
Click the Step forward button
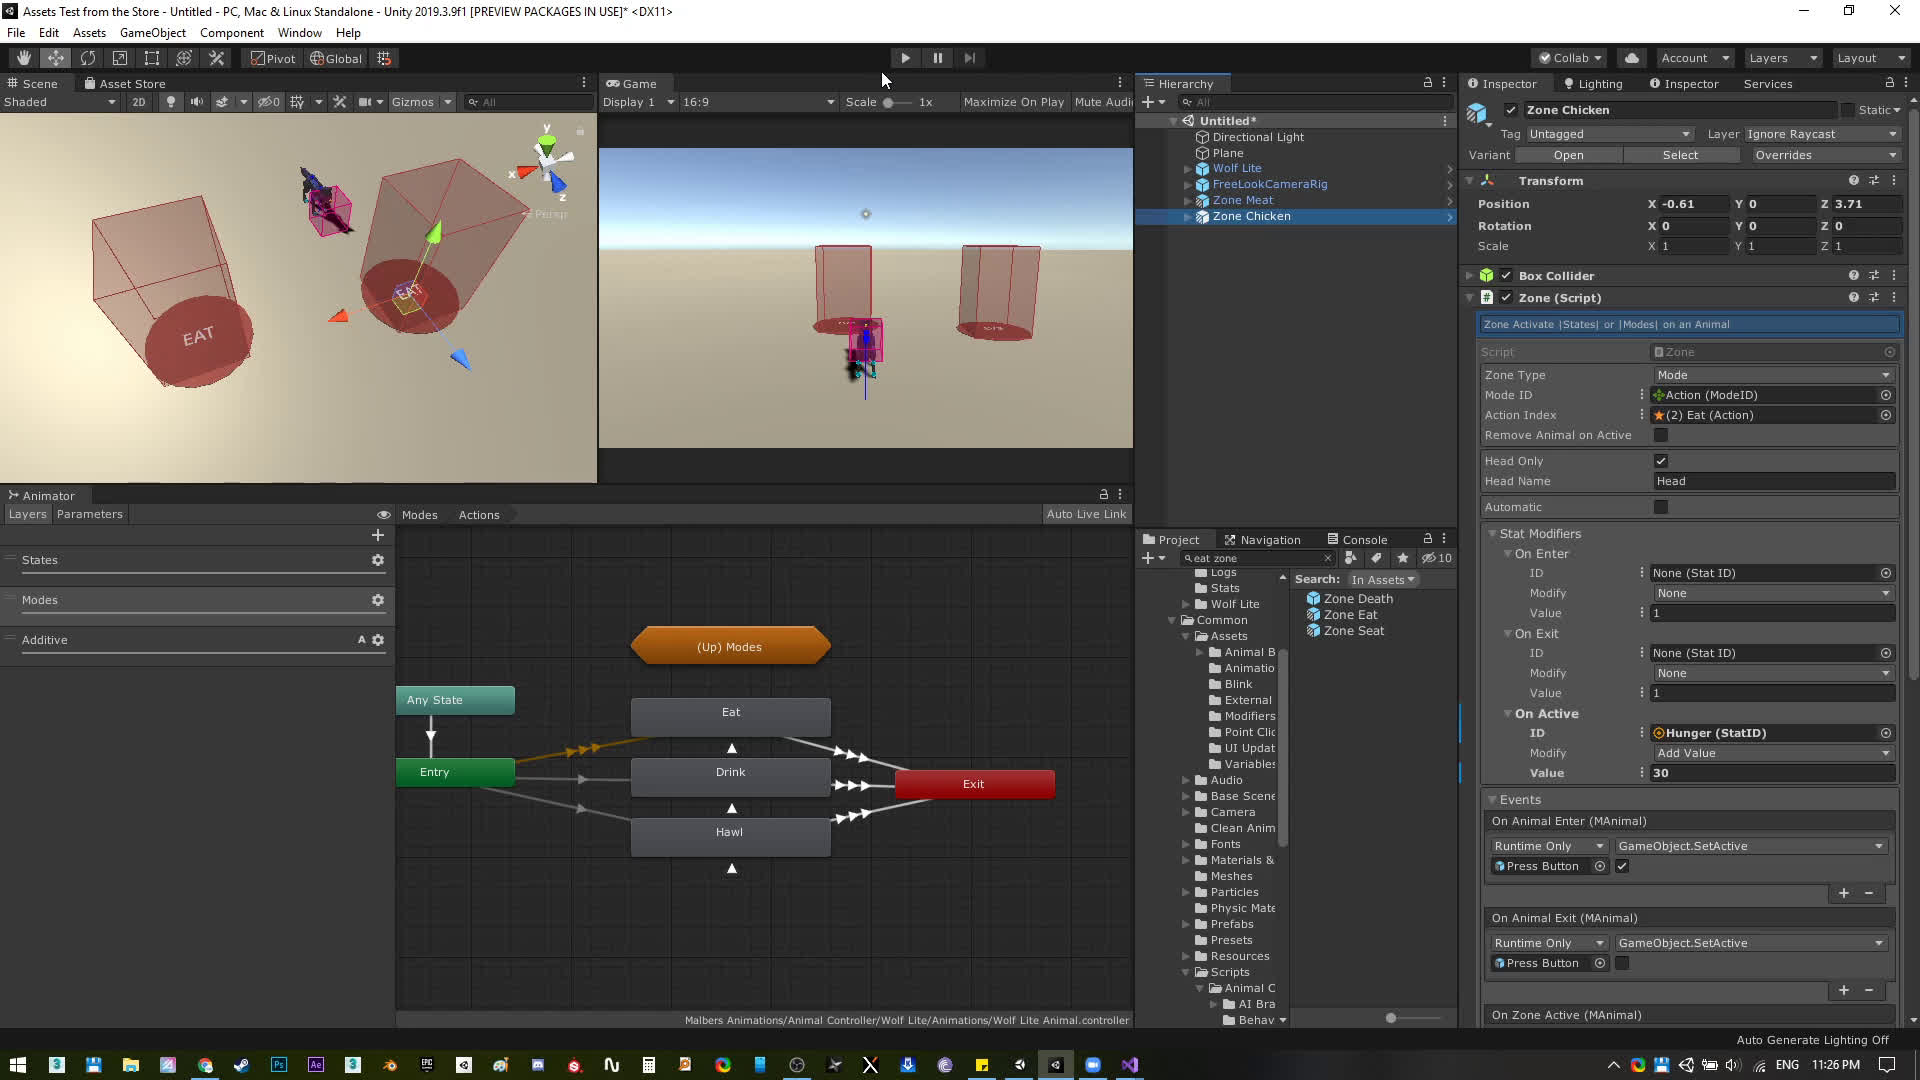tap(969, 58)
